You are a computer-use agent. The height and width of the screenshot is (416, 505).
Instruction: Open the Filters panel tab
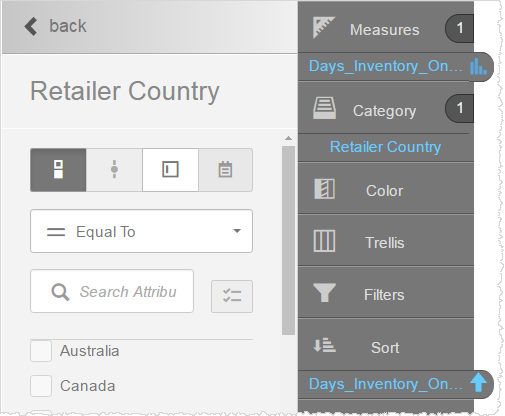point(386,294)
